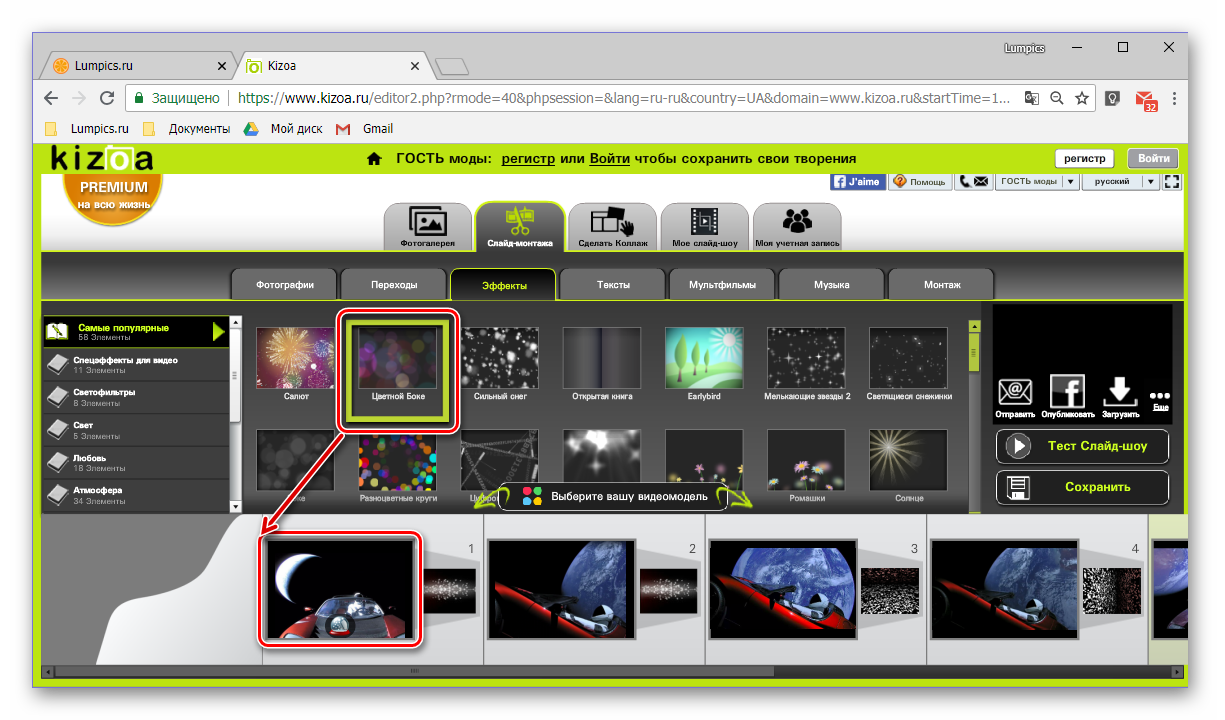Screen dimensions: 1225x720
Task: Click the zoom magnifier icon in address bar
Action: pos(1056,98)
